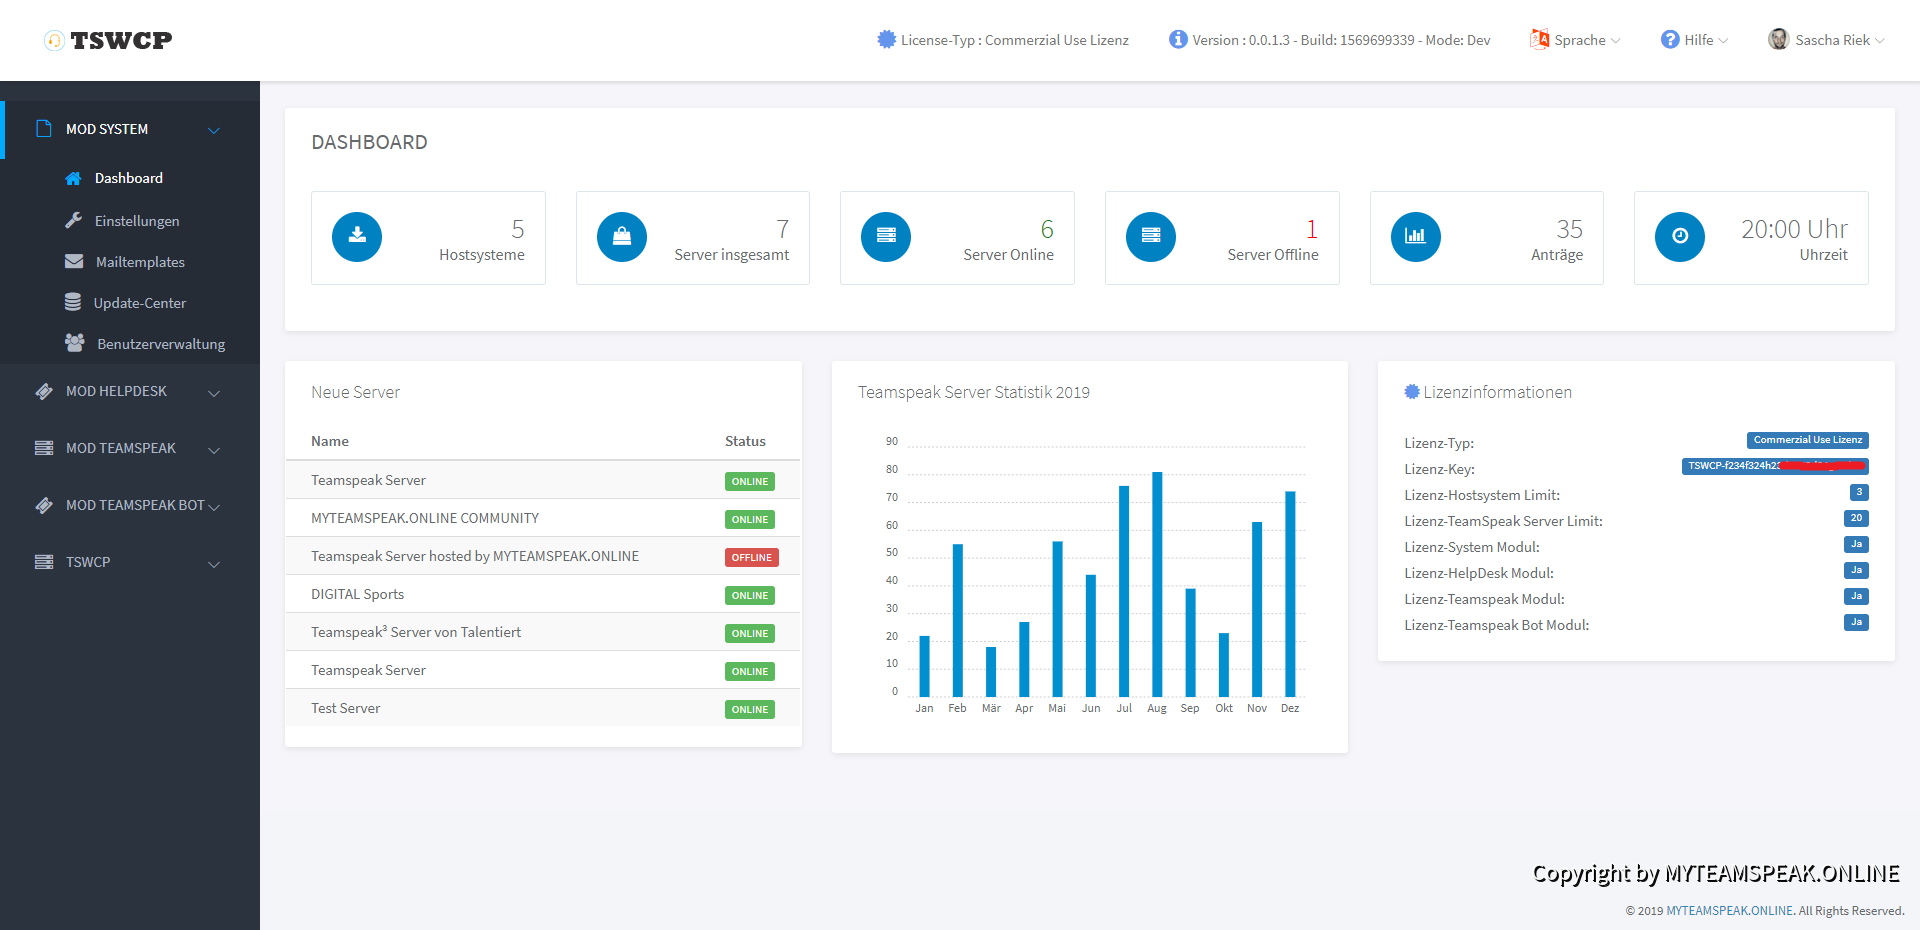The image size is (1920, 930).
Task: Click the TSWCP logo in header
Action: pyautogui.click(x=109, y=40)
